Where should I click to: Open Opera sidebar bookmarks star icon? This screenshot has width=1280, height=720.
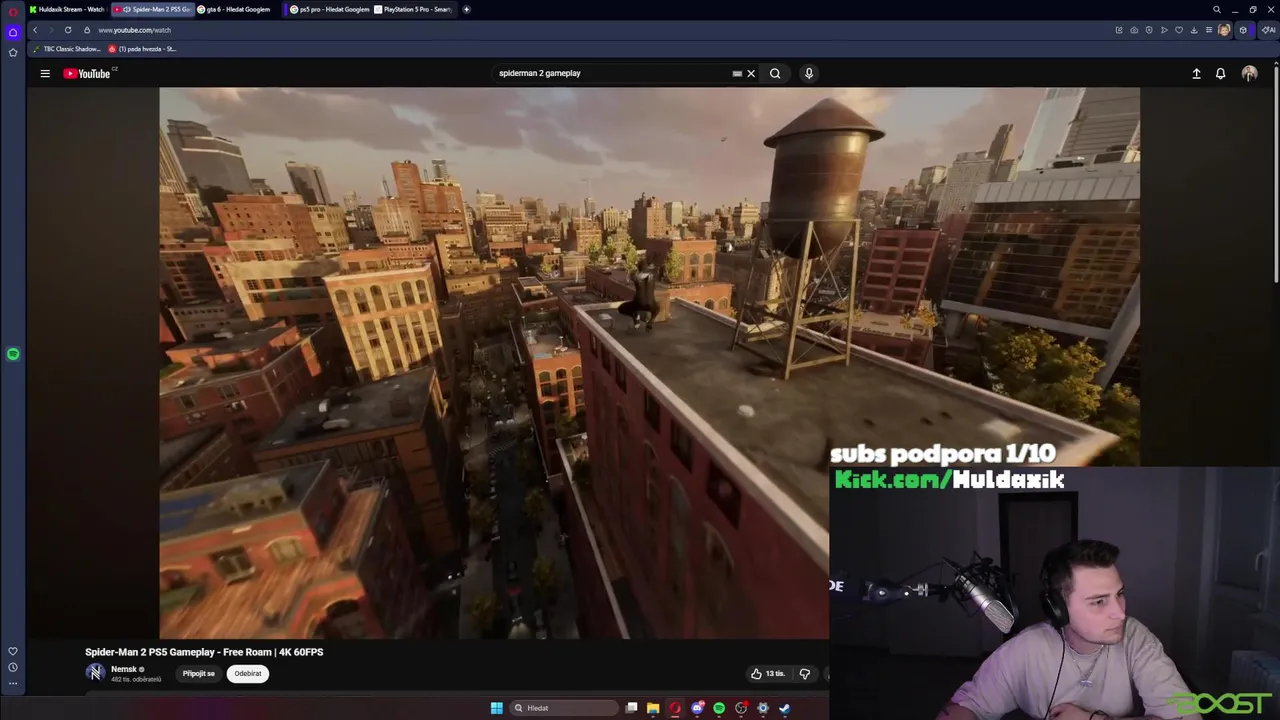pos(13,52)
